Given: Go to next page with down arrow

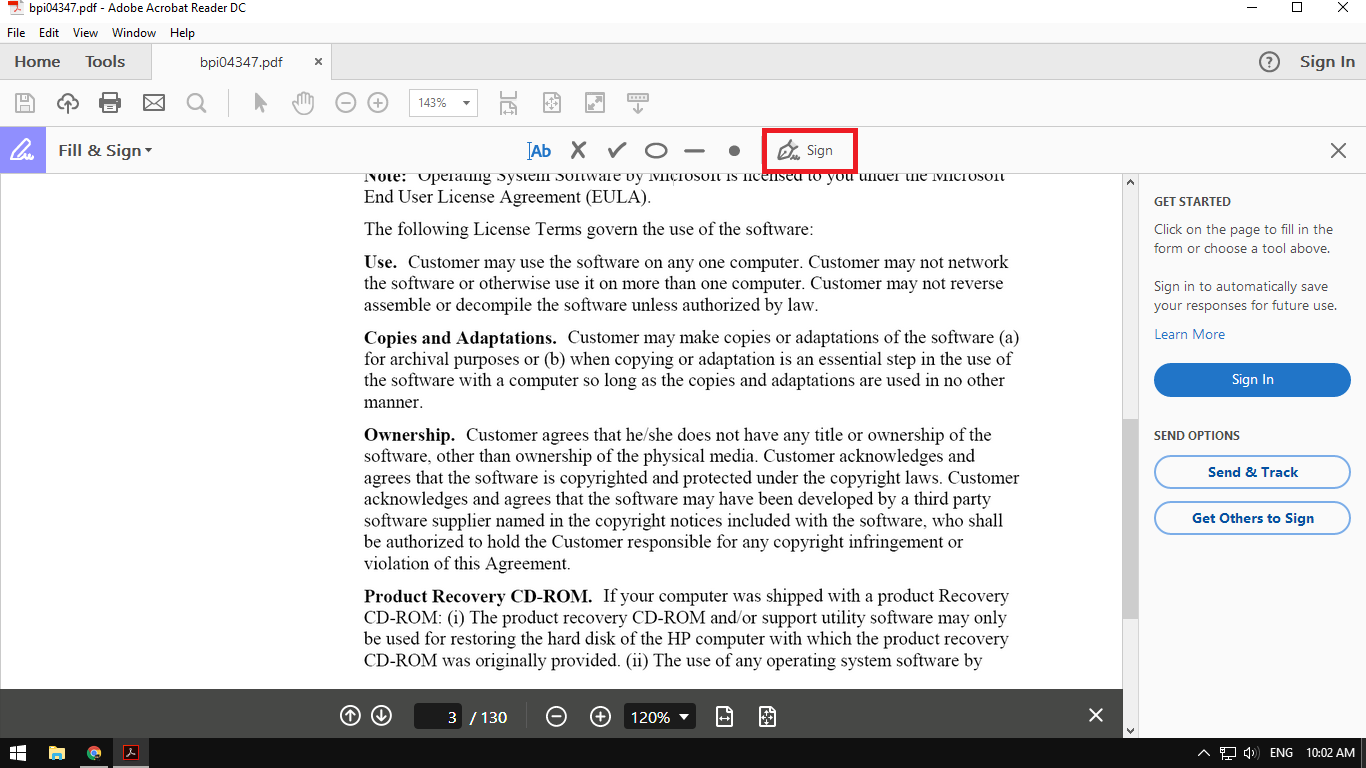Looking at the screenshot, I should point(381,716).
